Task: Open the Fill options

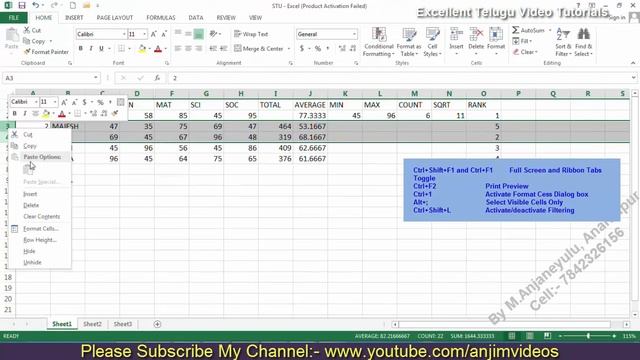Action: (522, 41)
